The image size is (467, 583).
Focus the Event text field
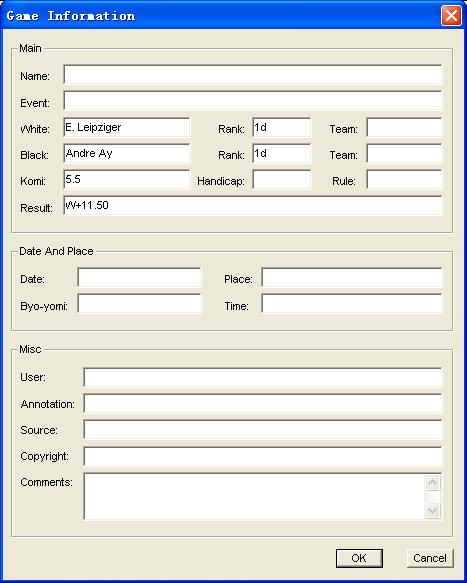click(252, 101)
